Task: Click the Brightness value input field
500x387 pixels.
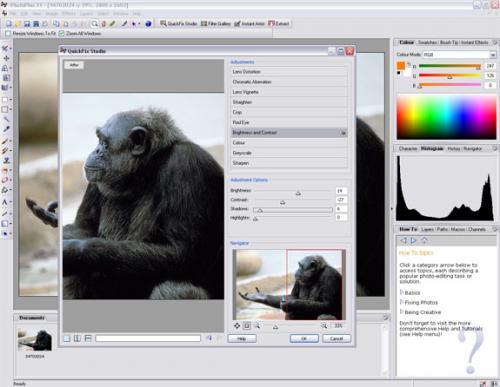Action: [x=341, y=191]
